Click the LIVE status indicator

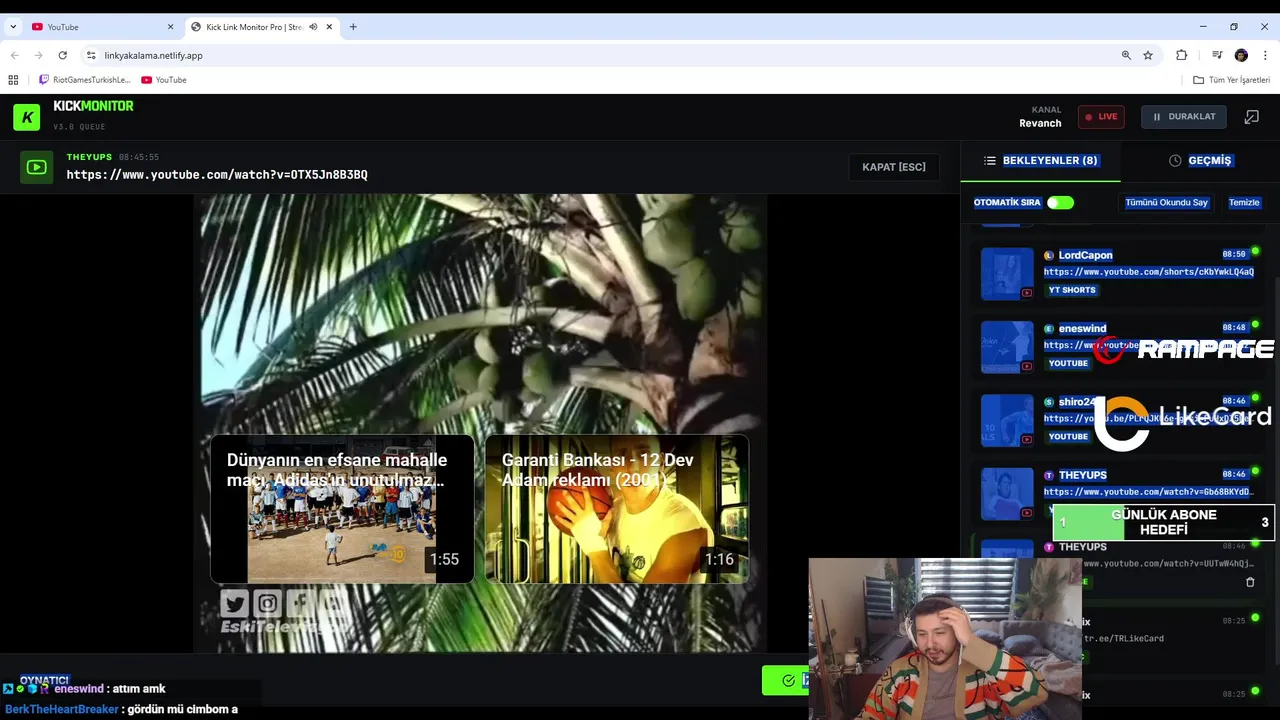pyautogui.click(x=1101, y=117)
